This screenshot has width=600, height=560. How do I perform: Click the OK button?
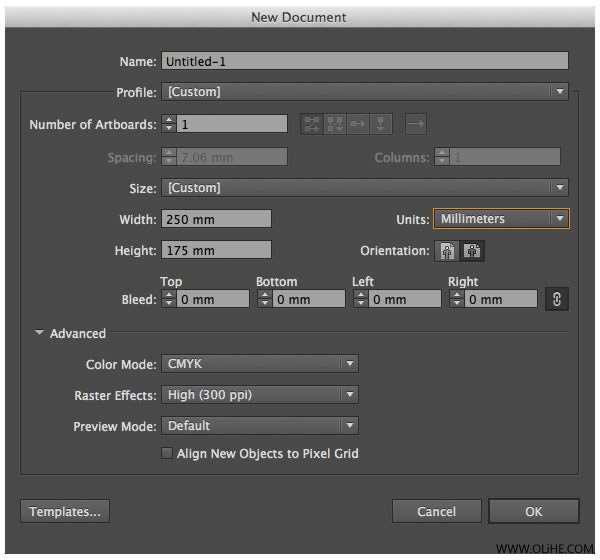(534, 511)
